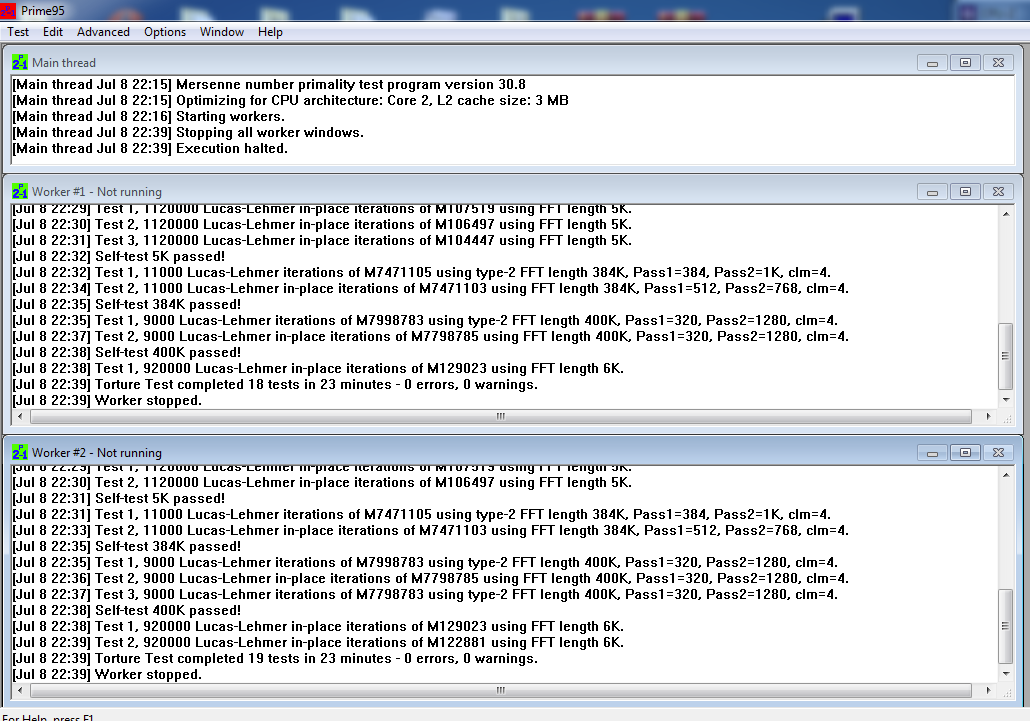The width and height of the screenshot is (1030, 721).
Task: Click Worker #1 scroll left arrow
Action: (x=20, y=416)
